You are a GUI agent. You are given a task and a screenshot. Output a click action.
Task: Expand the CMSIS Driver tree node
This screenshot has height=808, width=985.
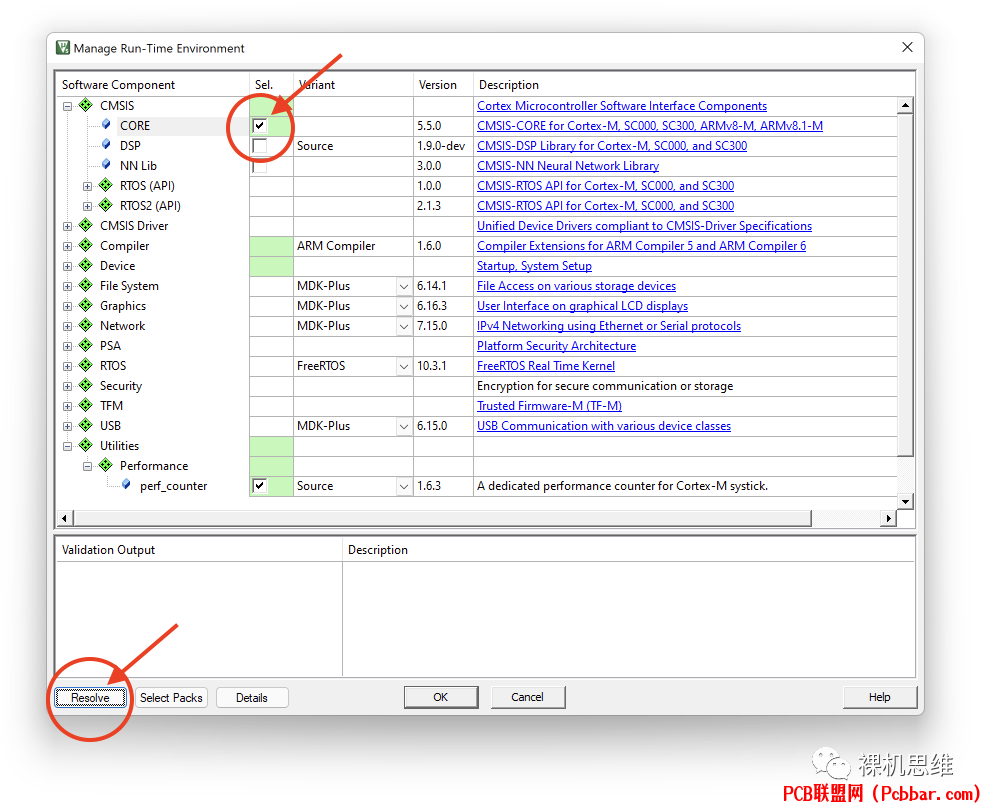67,226
